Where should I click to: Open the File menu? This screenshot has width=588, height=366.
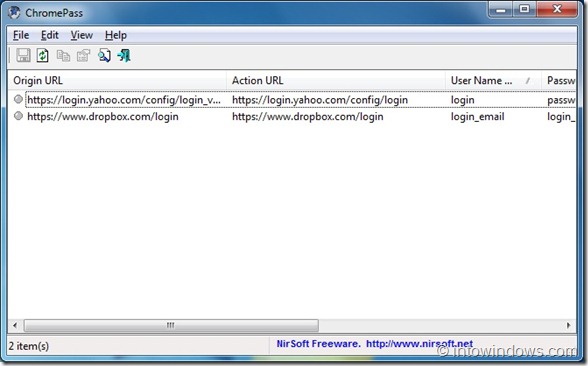coord(21,35)
